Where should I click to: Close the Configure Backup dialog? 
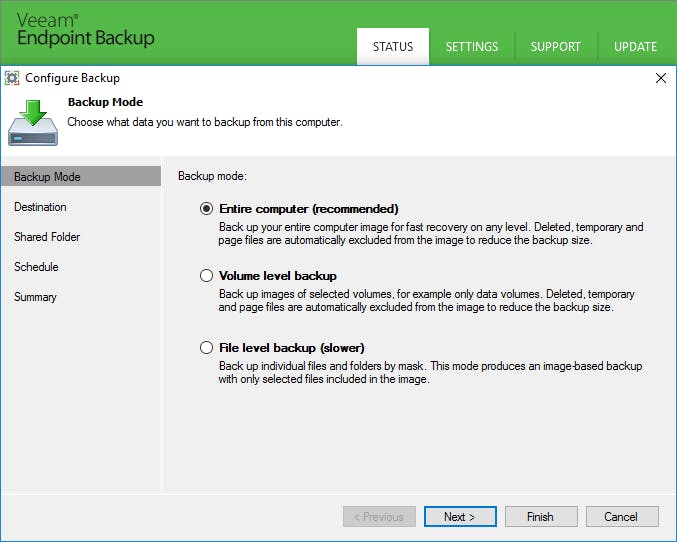tap(660, 78)
